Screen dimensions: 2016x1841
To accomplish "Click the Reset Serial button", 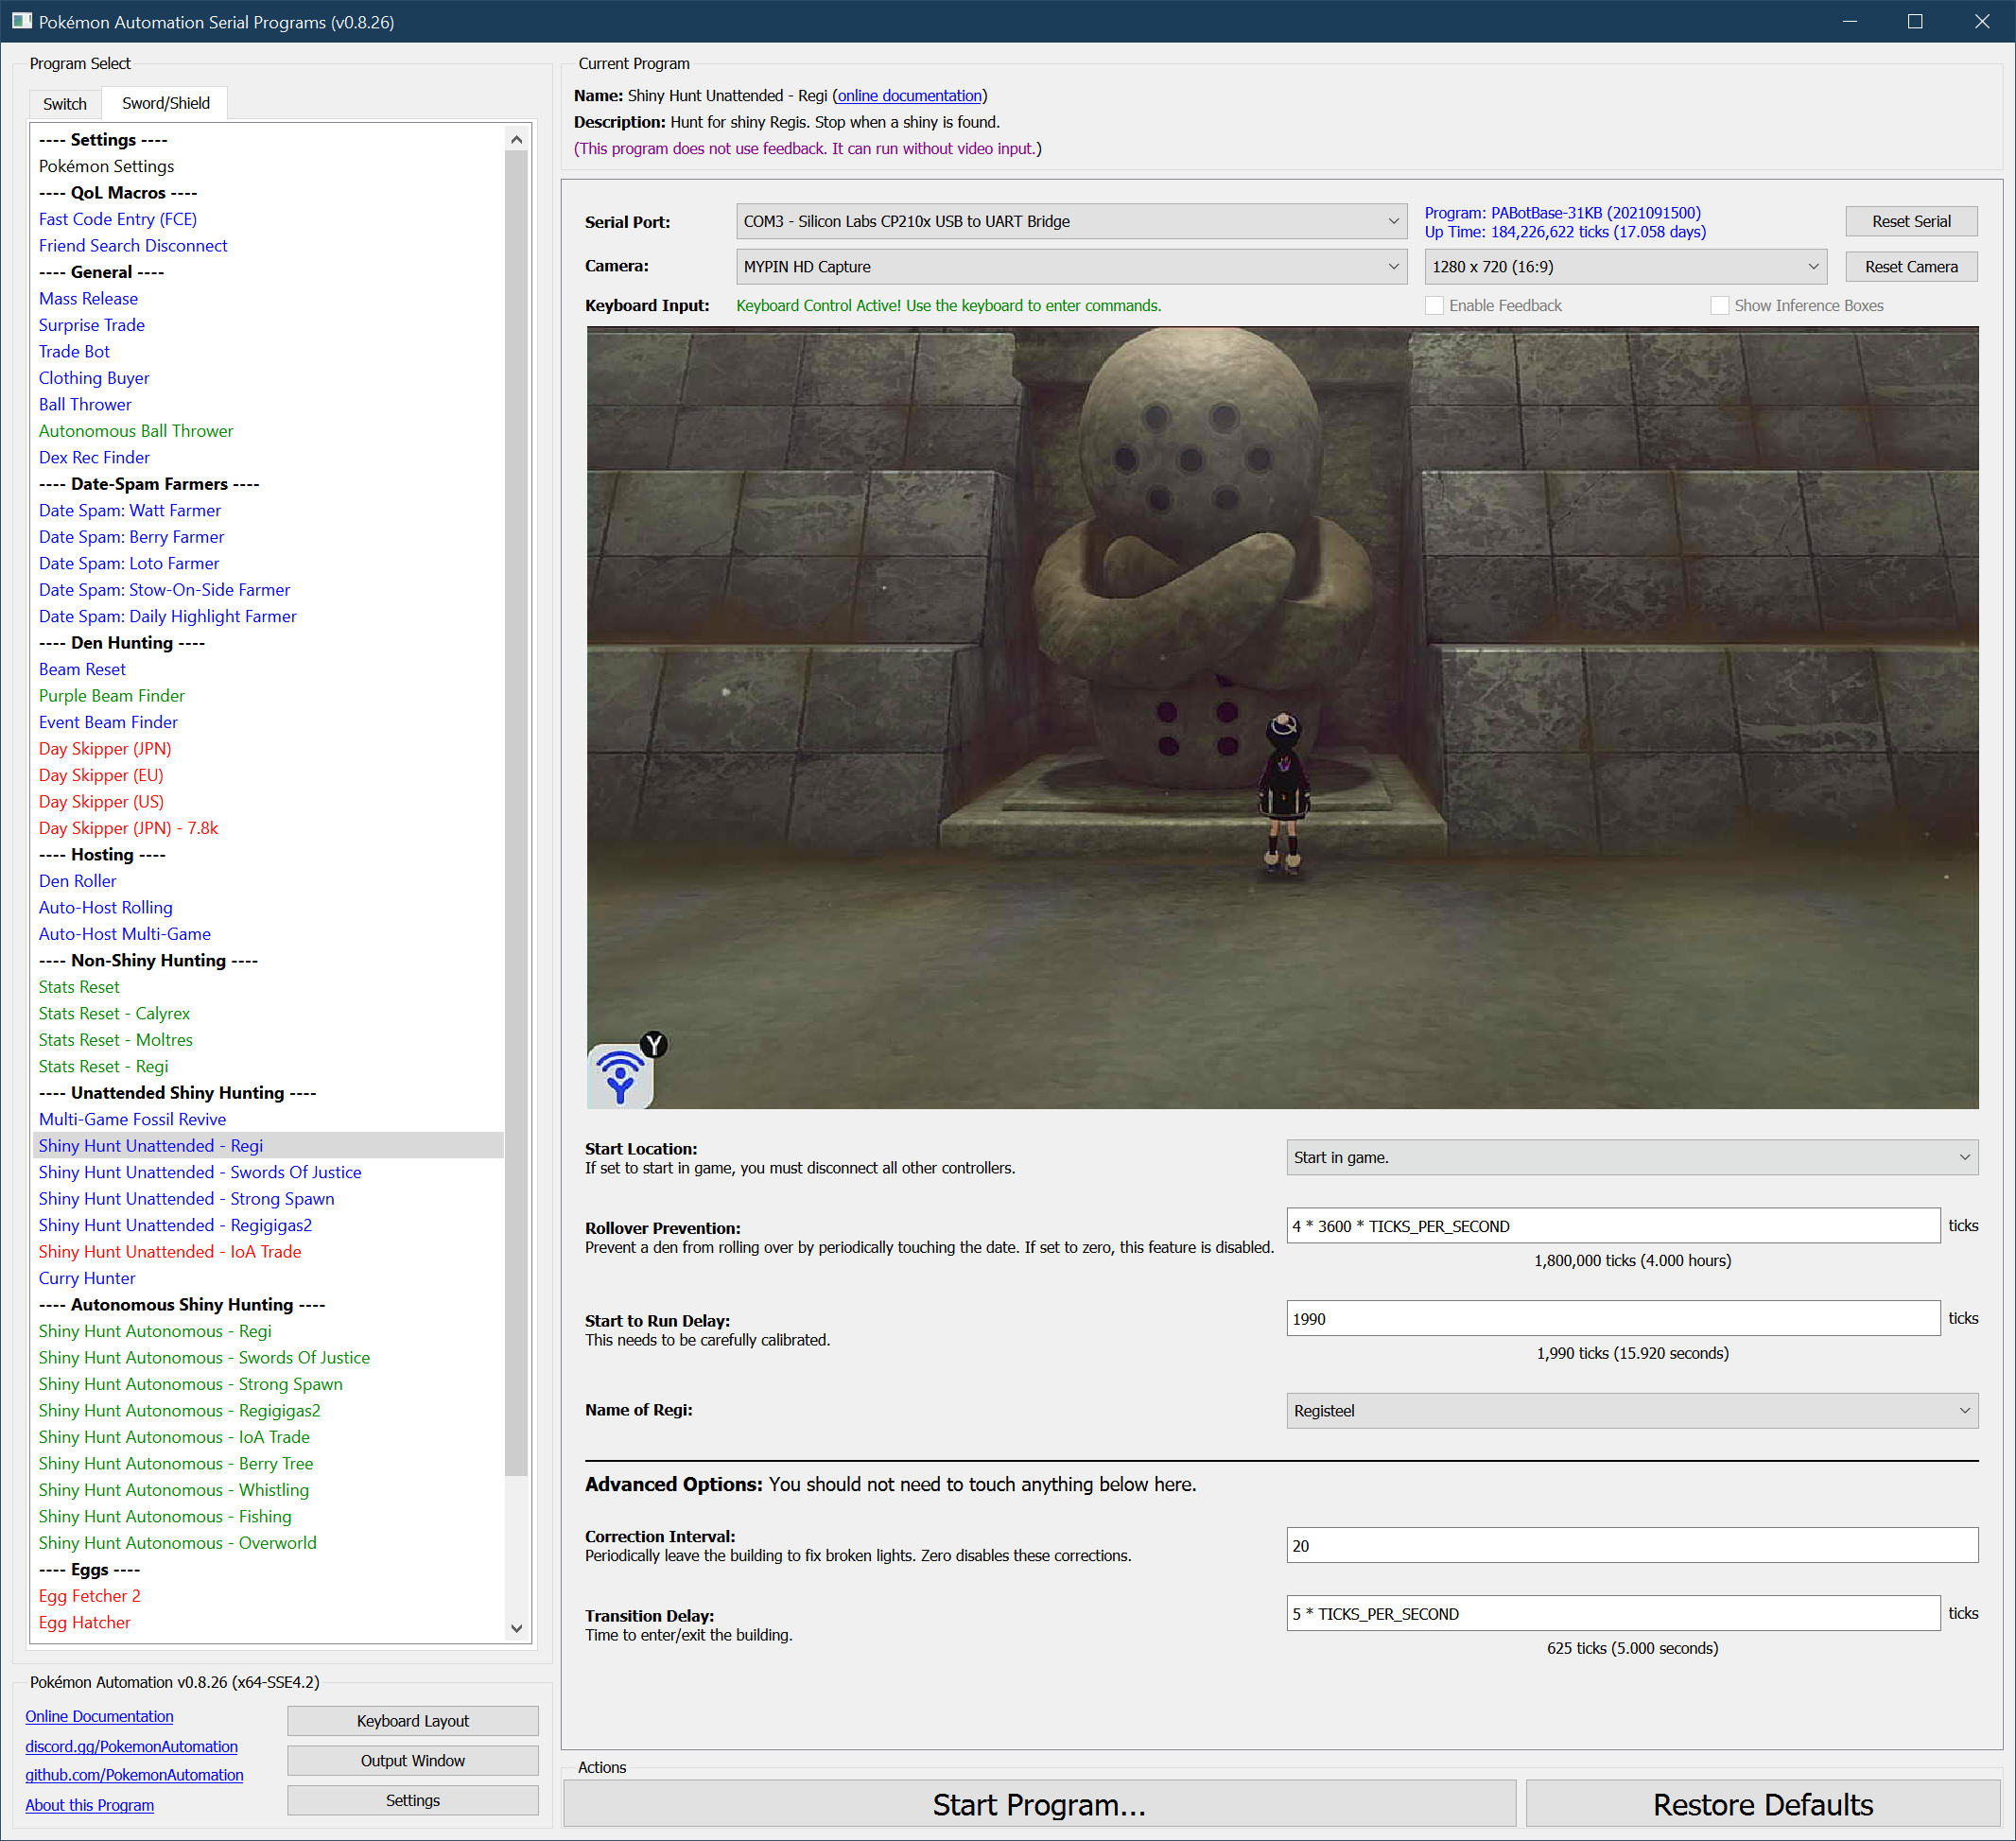I will 1910,222.
